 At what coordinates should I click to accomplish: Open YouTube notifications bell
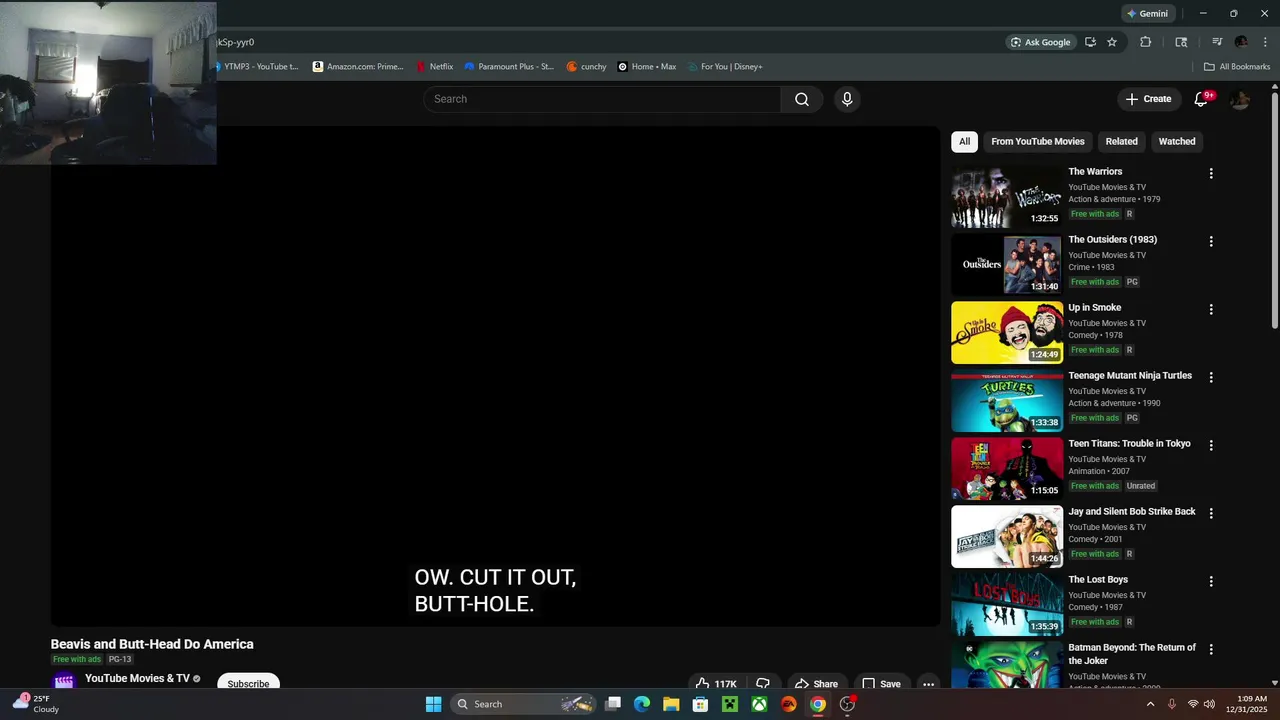(1201, 99)
